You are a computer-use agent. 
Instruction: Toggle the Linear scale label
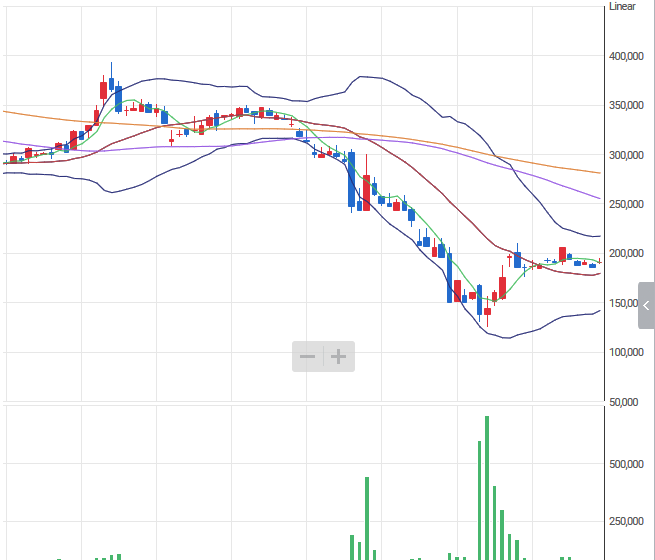[x=622, y=6]
